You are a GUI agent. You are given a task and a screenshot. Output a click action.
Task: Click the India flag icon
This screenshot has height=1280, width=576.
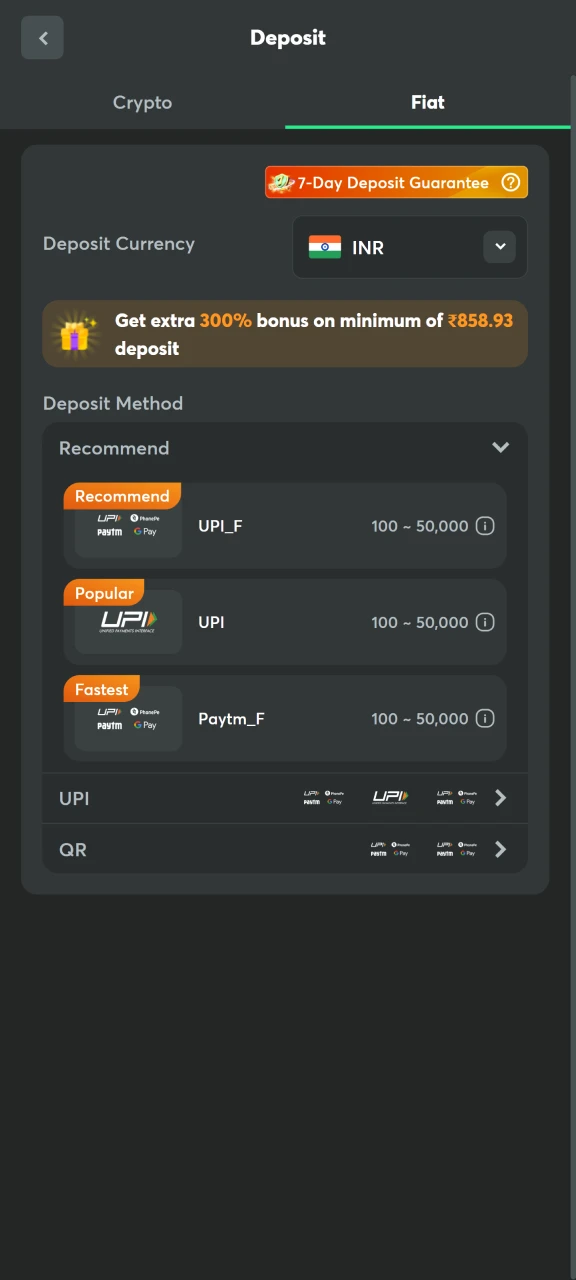point(325,247)
